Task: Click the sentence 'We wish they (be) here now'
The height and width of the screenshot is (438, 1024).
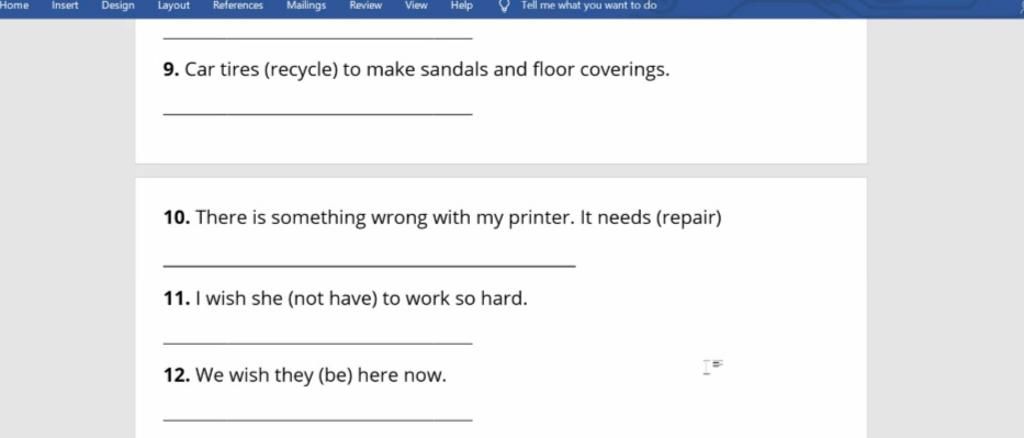Action: pyautogui.click(x=305, y=375)
